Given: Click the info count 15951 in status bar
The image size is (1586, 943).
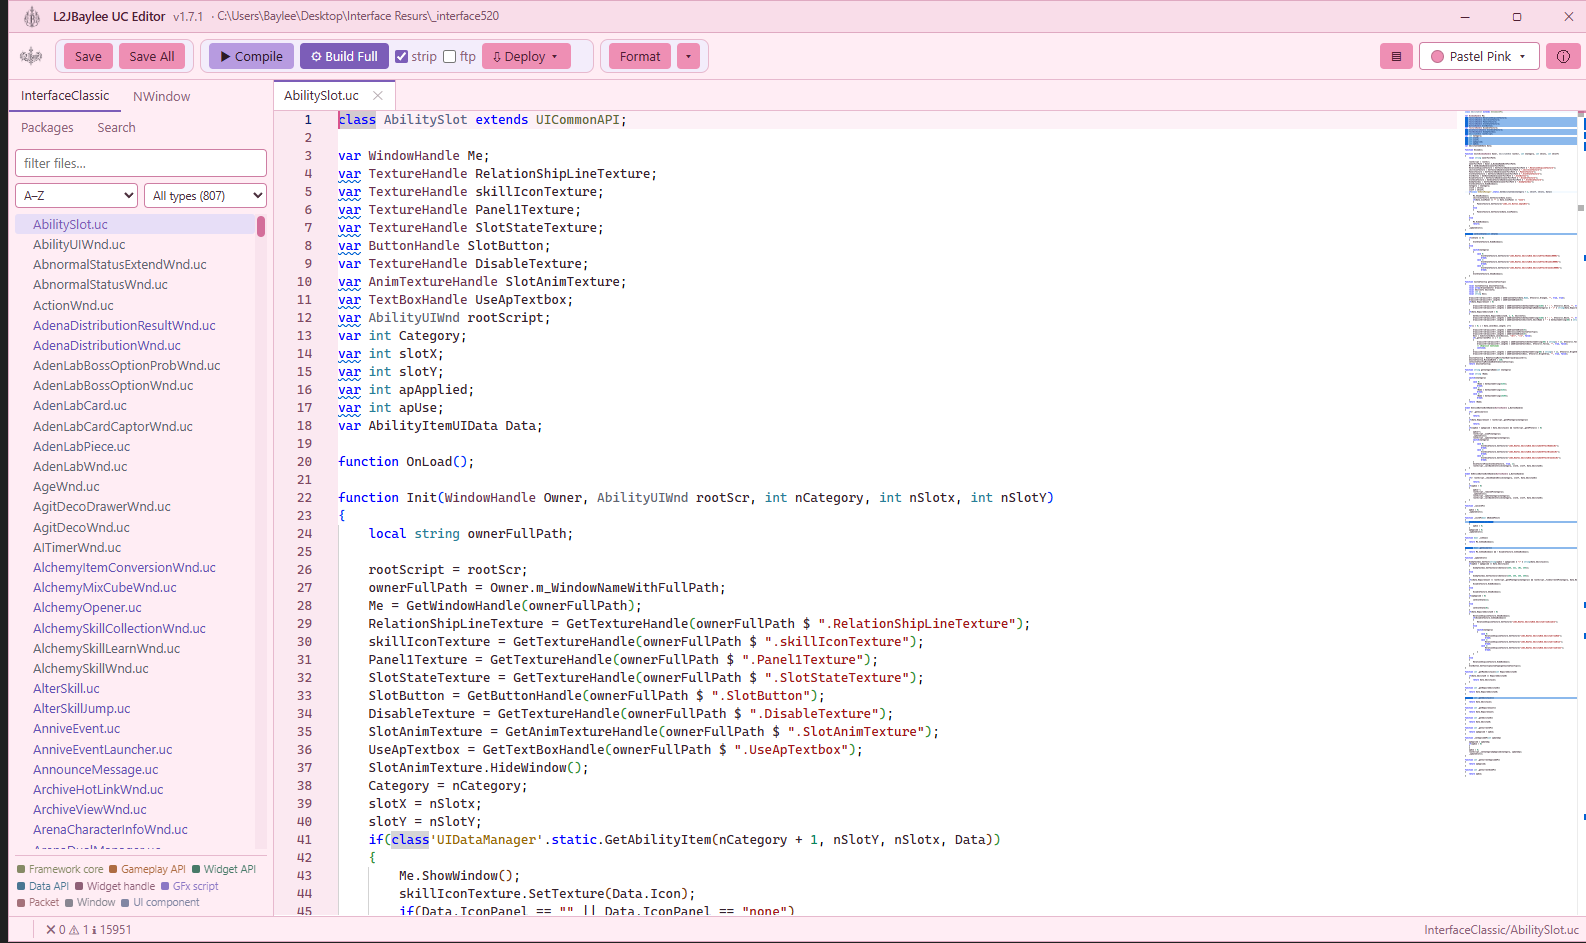Looking at the screenshot, I should pos(111,930).
